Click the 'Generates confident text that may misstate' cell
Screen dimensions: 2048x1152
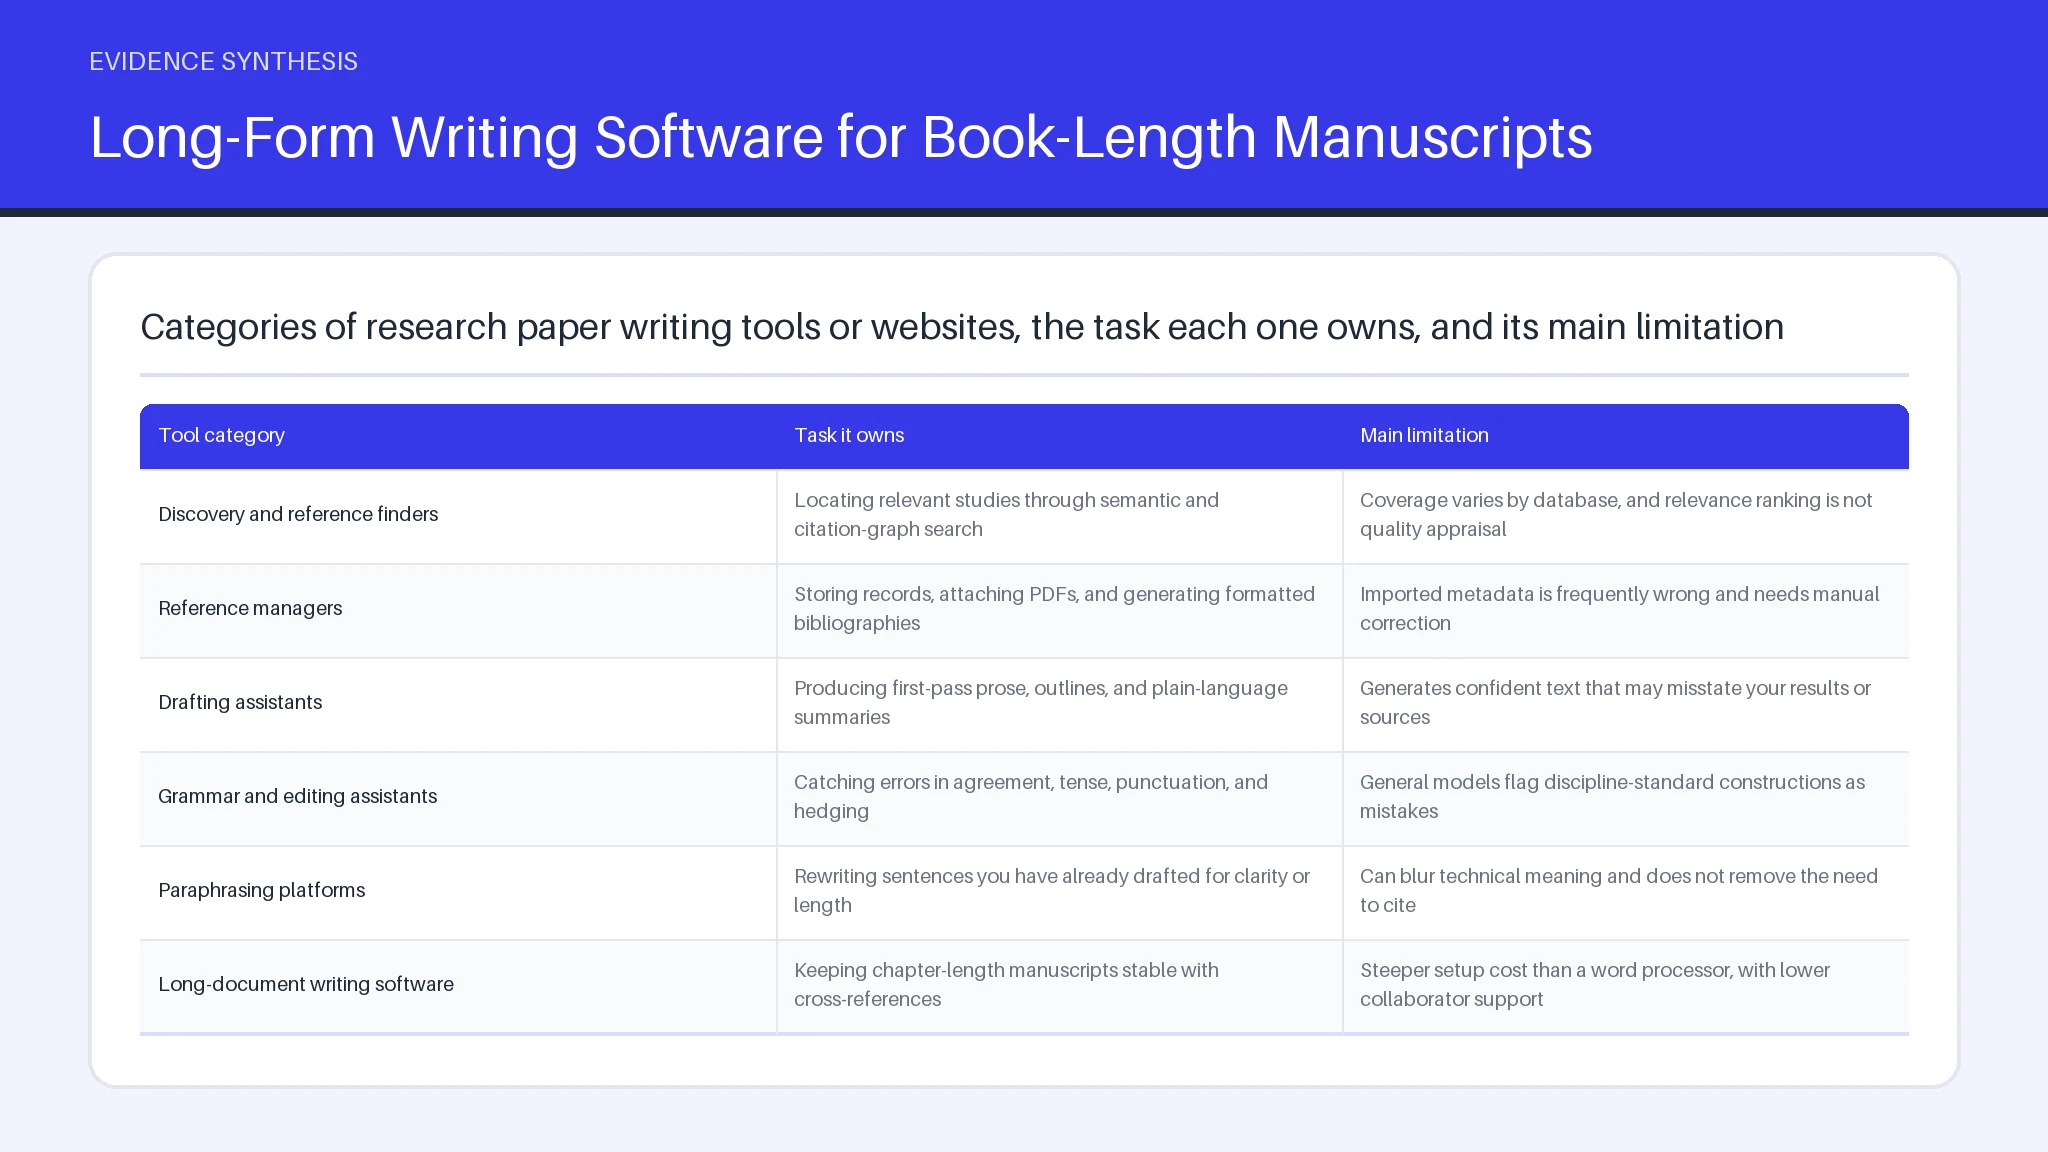(1625, 704)
